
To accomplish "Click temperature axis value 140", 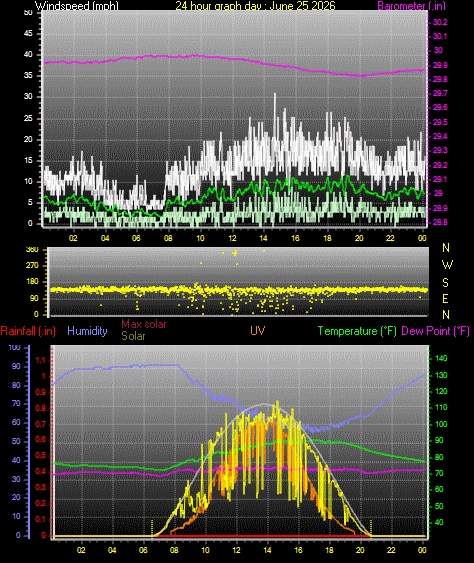I will click(x=441, y=358).
